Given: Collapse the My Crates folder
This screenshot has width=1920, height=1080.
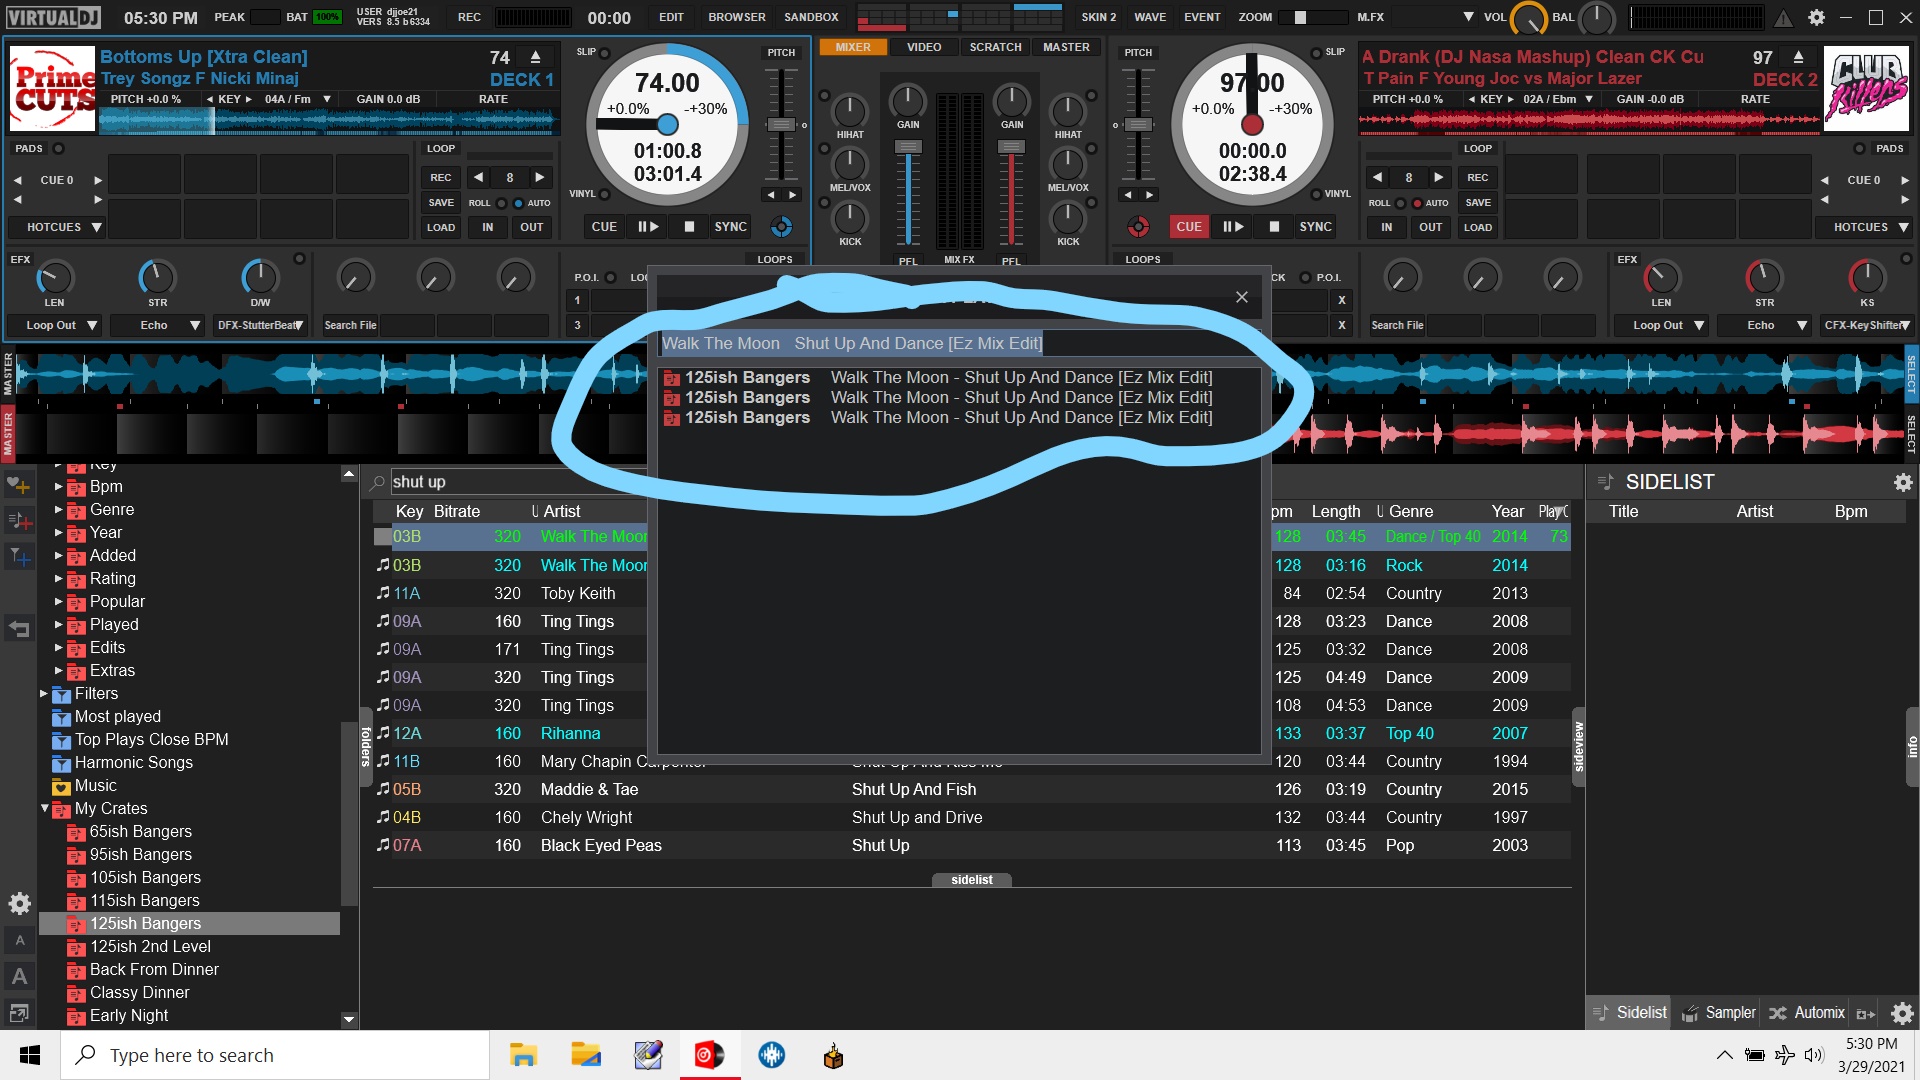Looking at the screenshot, I should pyautogui.click(x=44, y=808).
